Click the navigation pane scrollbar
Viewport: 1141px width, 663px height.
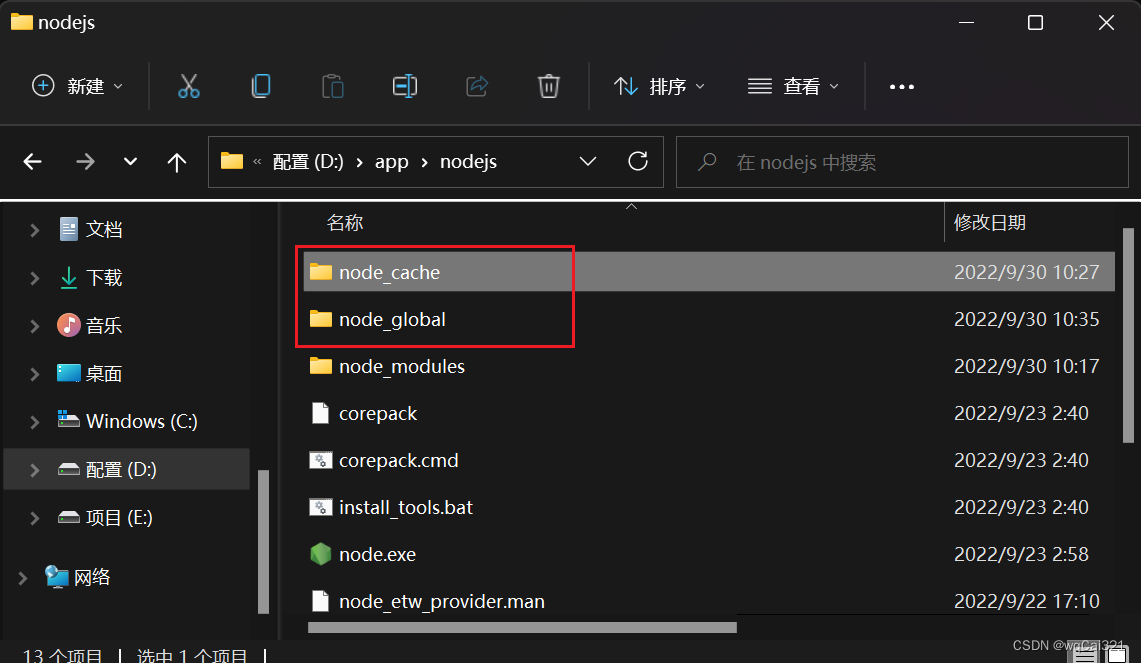(263, 541)
